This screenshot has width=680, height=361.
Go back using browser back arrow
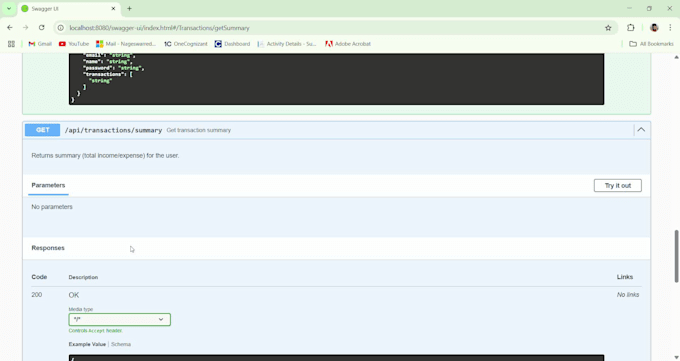10,28
